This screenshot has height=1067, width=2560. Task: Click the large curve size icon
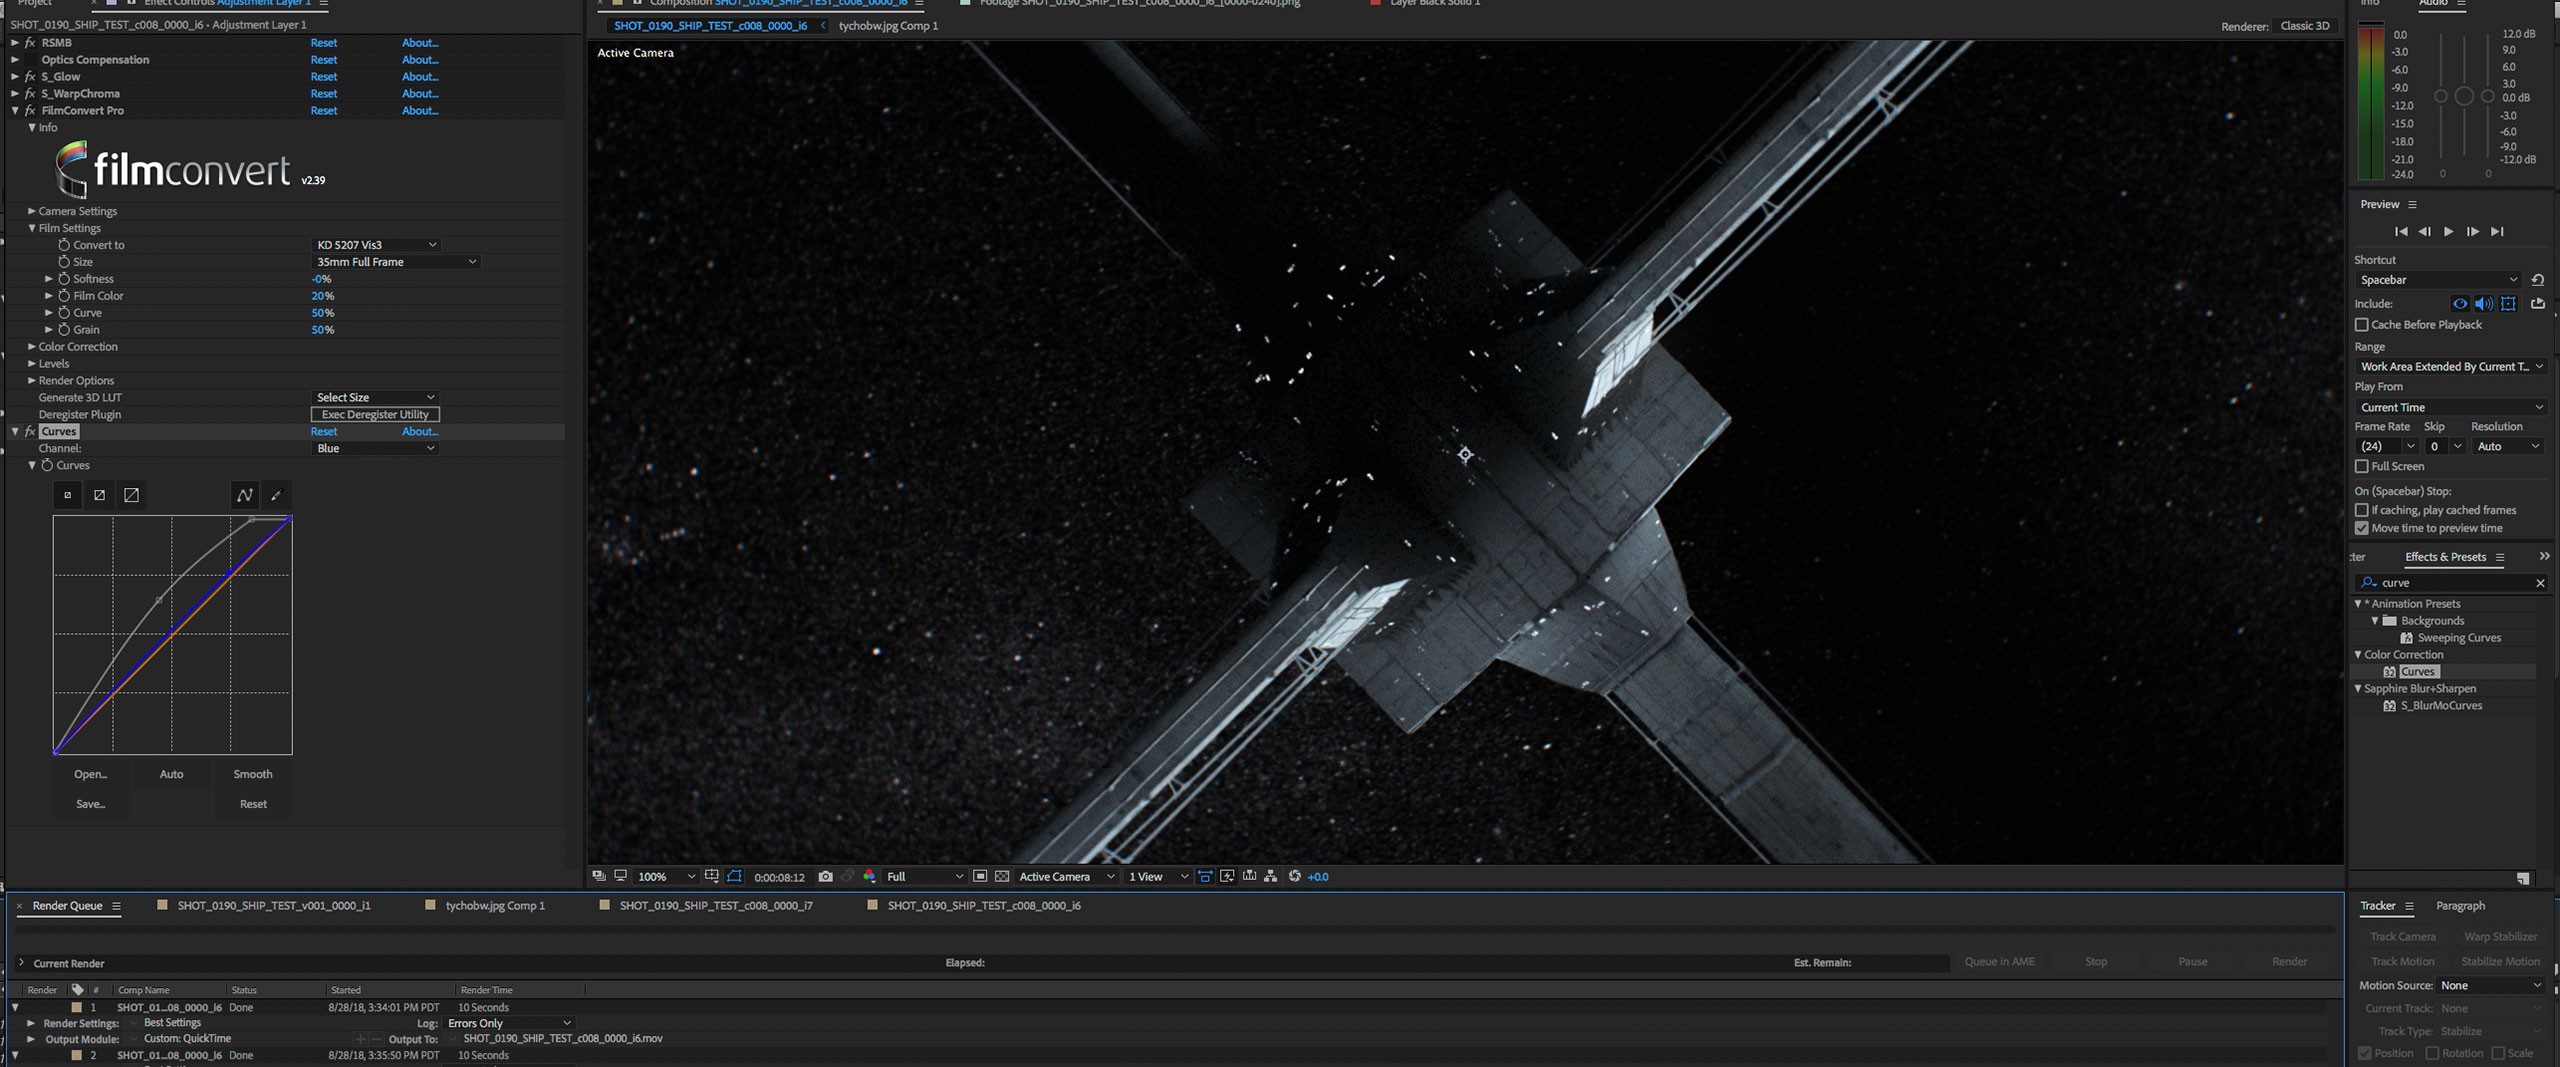[x=131, y=495]
